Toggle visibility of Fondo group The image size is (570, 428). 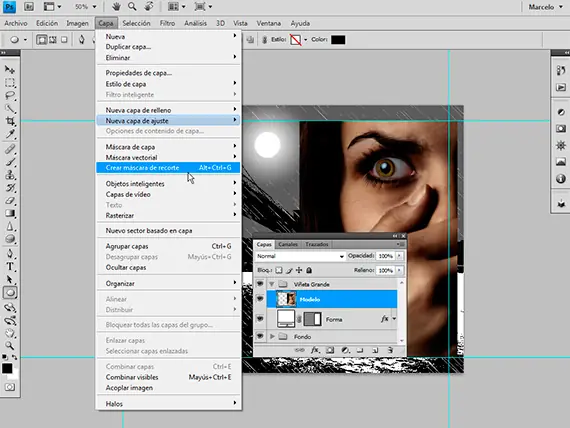click(x=260, y=336)
